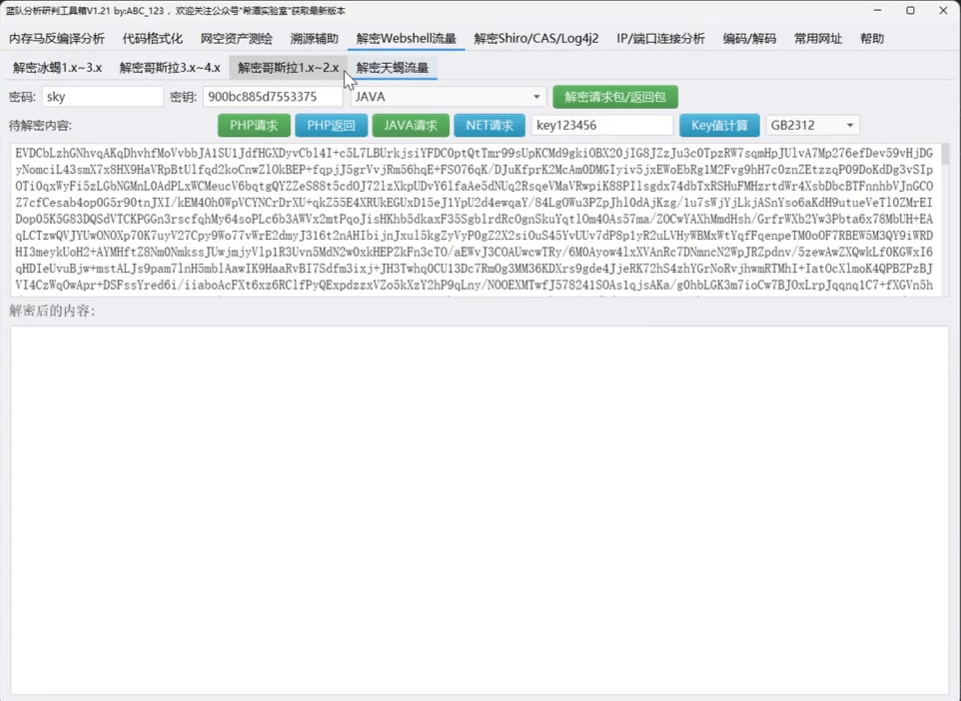Open the 解密Shiro/CAS/Log4j2 tab

pos(536,39)
